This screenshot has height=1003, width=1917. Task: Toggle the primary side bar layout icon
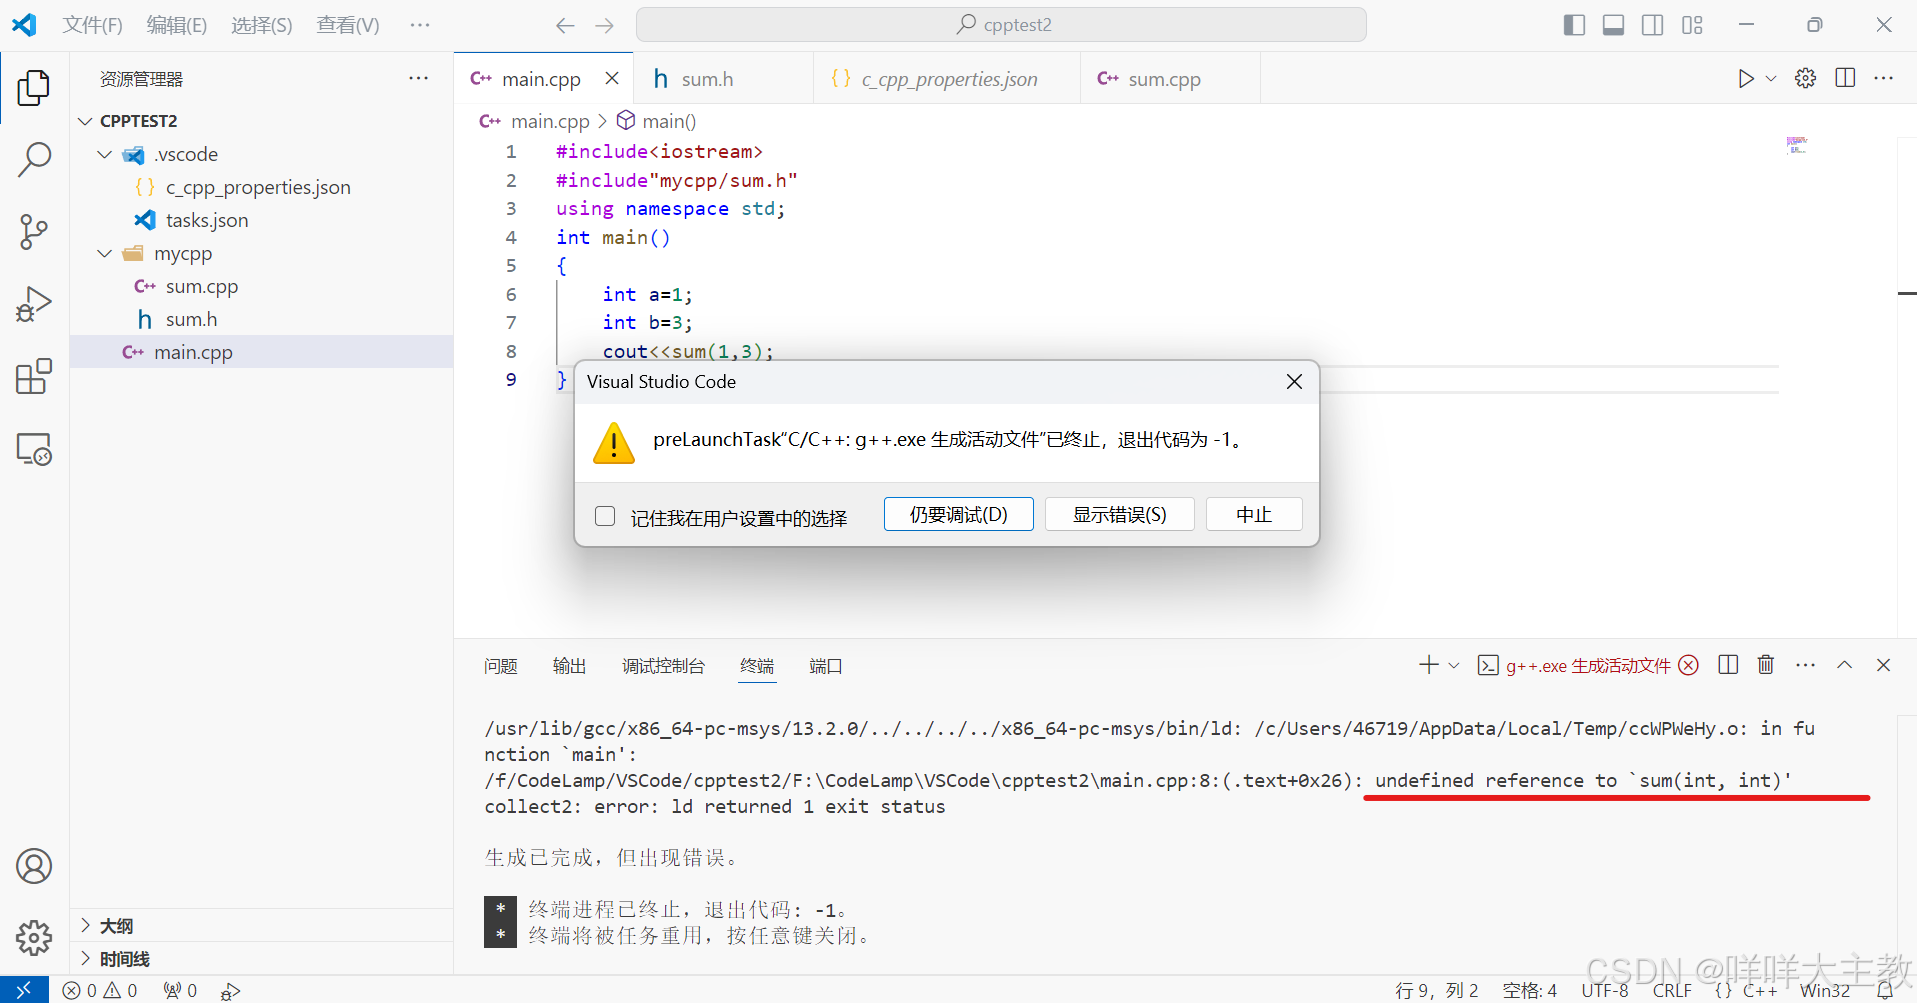(1574, 25)
